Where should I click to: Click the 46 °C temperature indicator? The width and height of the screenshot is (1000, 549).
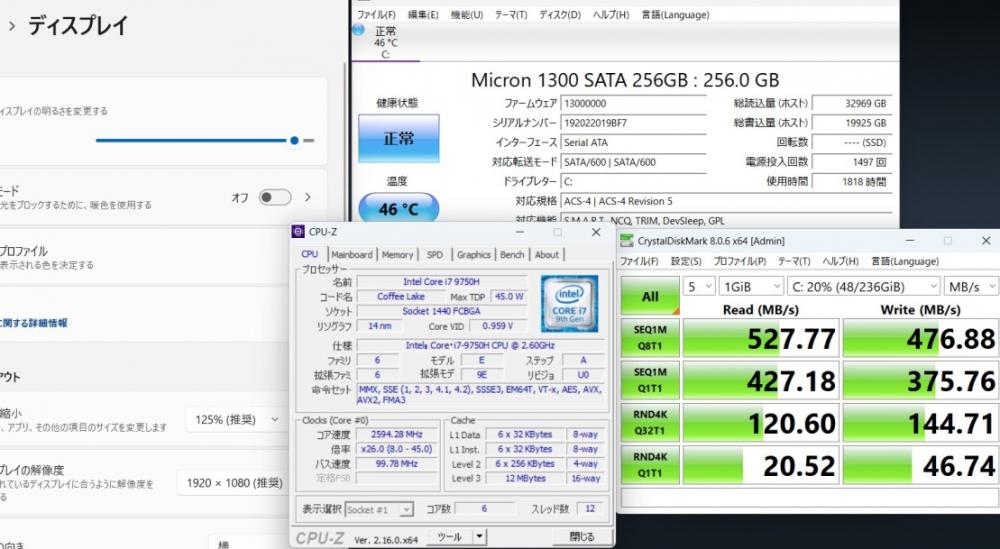[398, 209]
